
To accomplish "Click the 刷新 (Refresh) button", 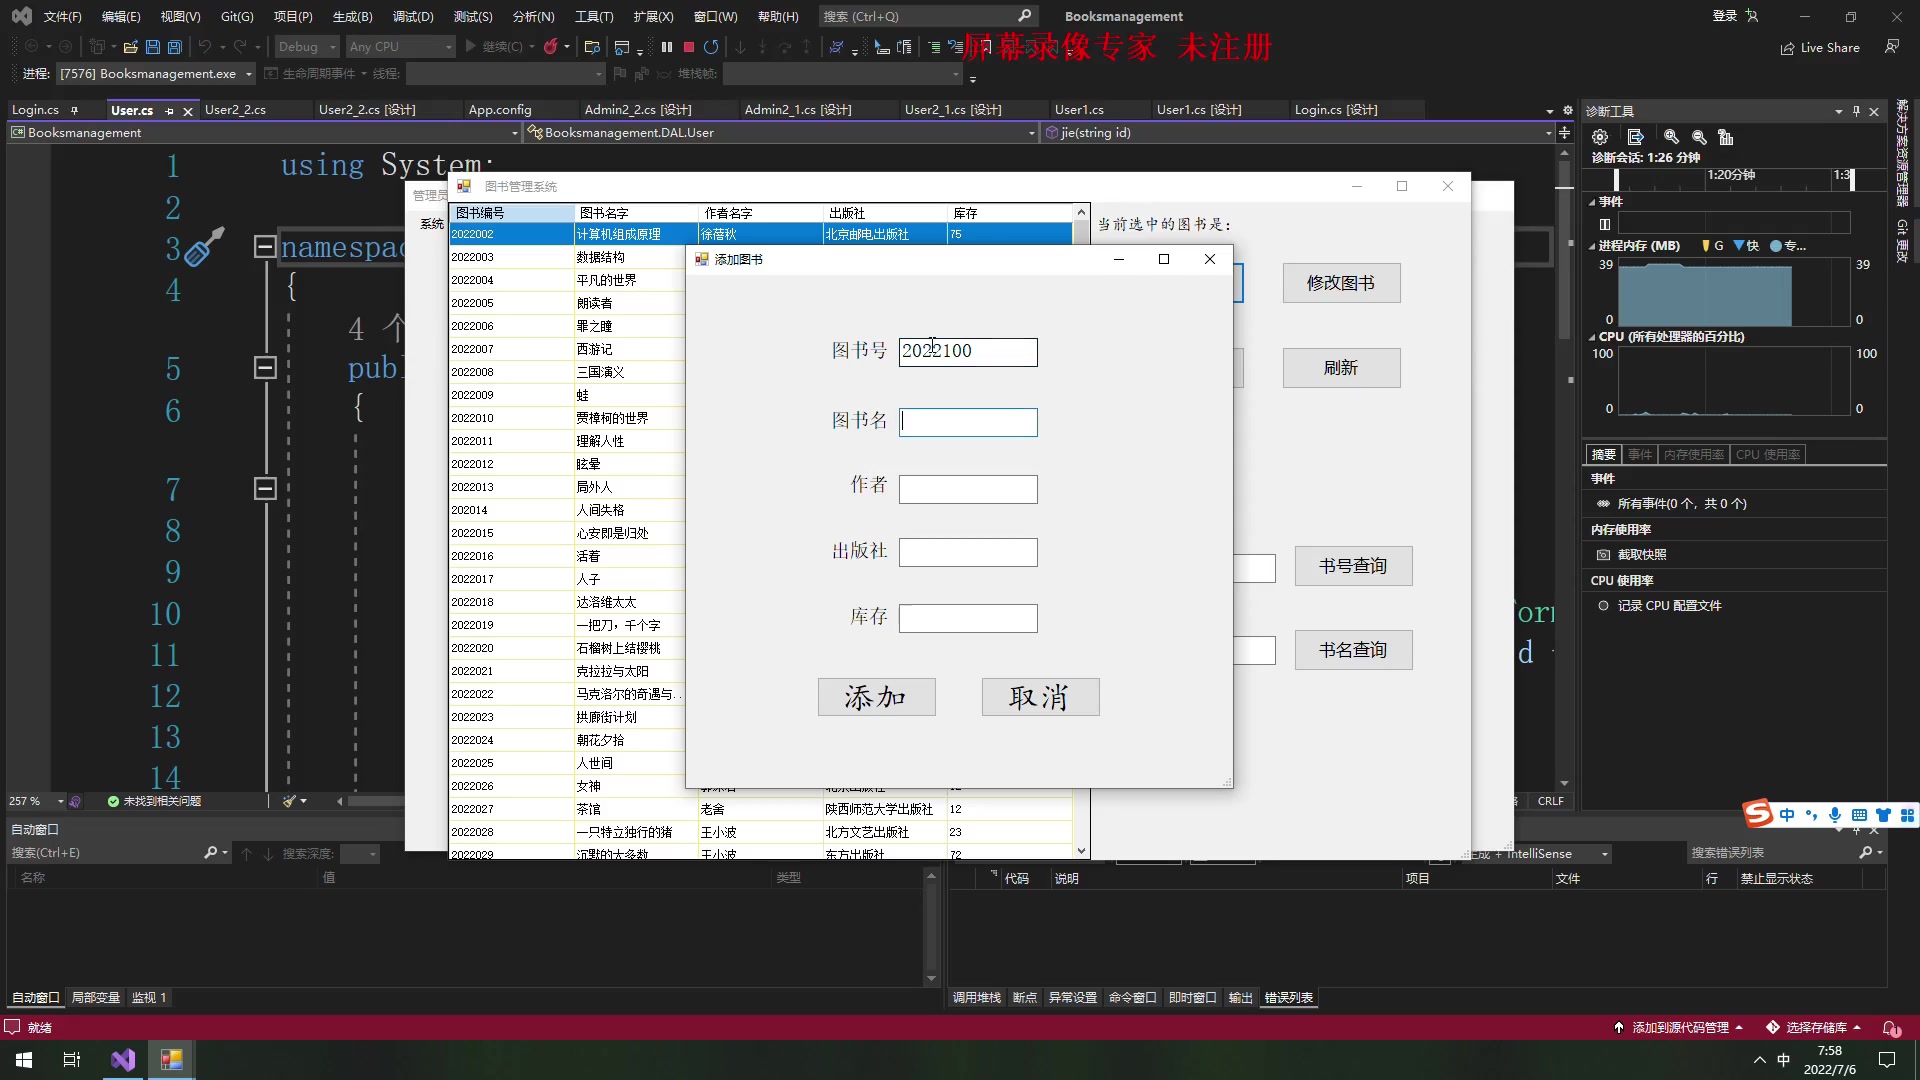I will click(1341, 368).
